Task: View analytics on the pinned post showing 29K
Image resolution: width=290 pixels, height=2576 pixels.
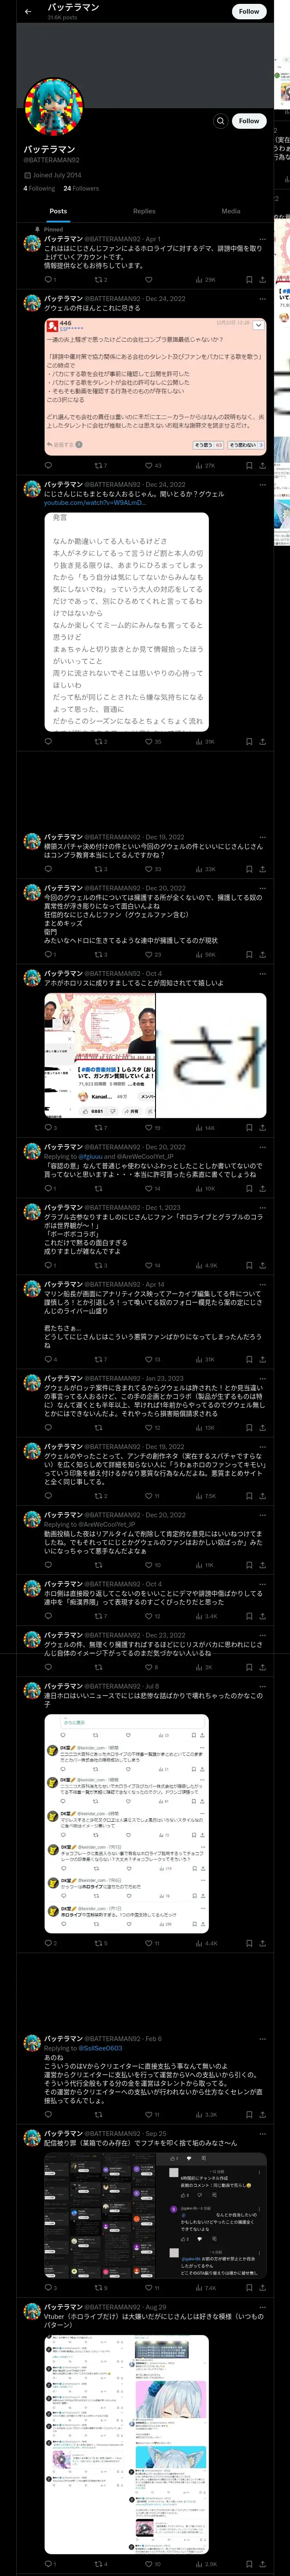Action: 205,280
